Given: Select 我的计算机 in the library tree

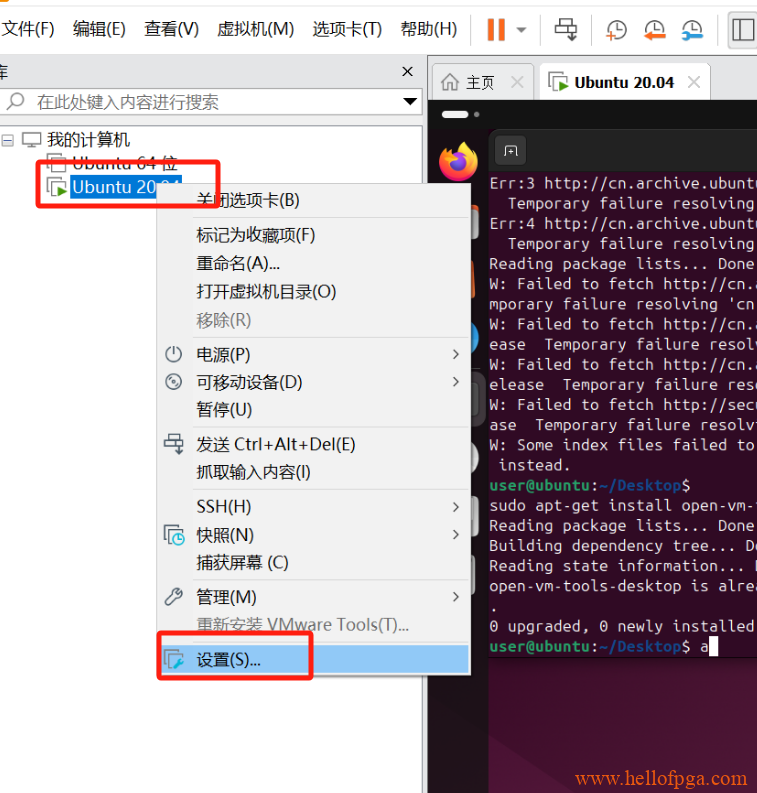Looking at the screenshot, I should pos(88,140).
